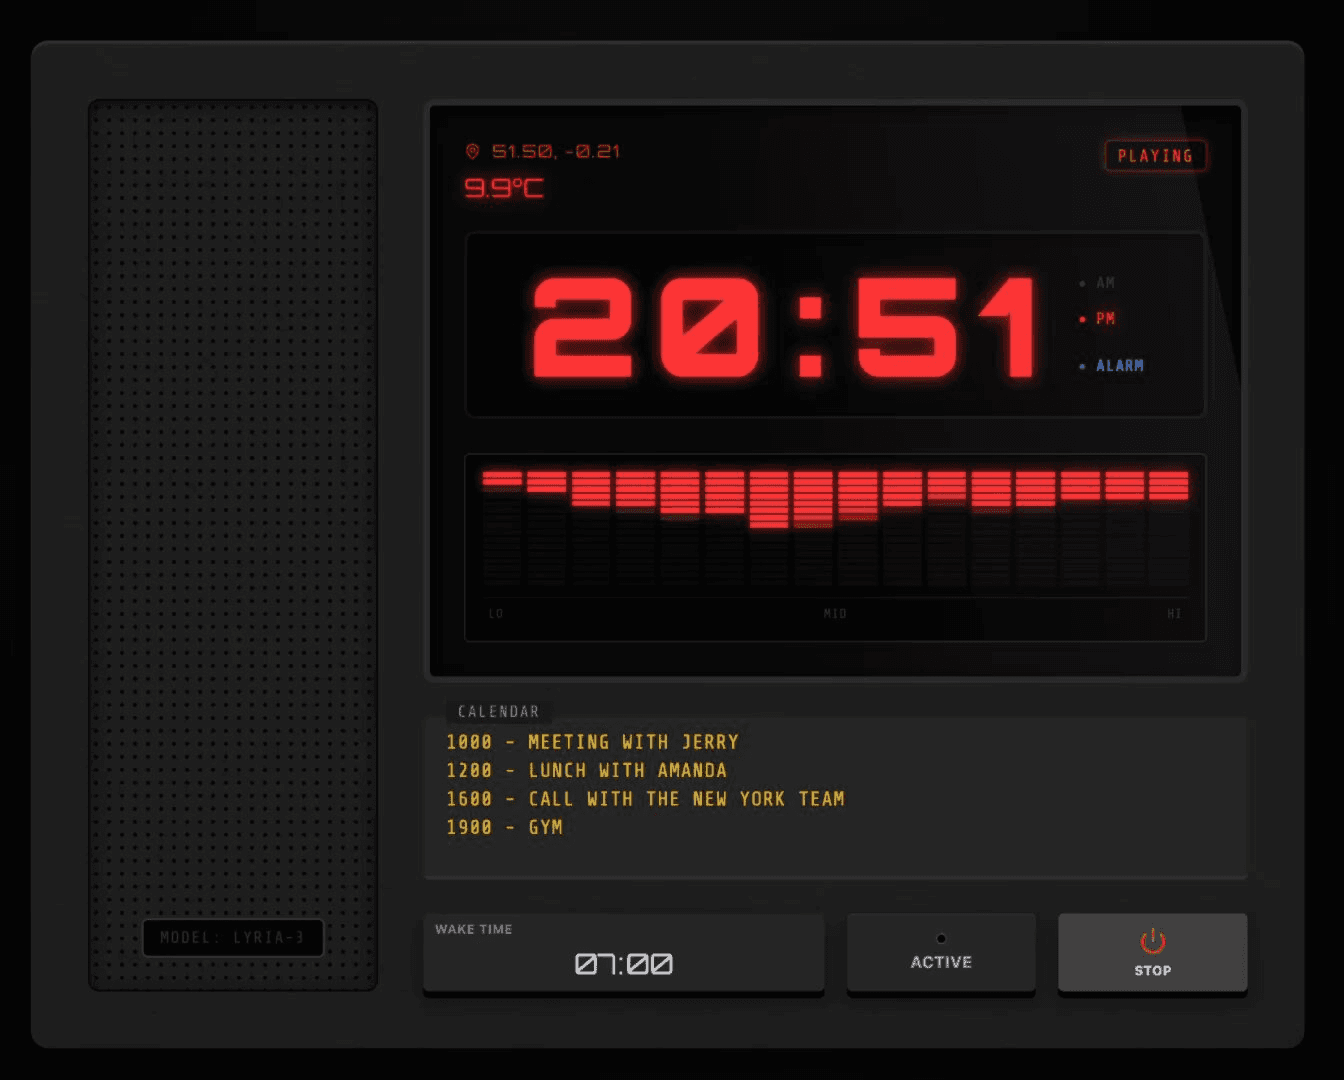Screen dimensions: 1344x1080
Task: Select the Meeting with Jerry entry
Action: pyautogui.click(x=592, y=742)
